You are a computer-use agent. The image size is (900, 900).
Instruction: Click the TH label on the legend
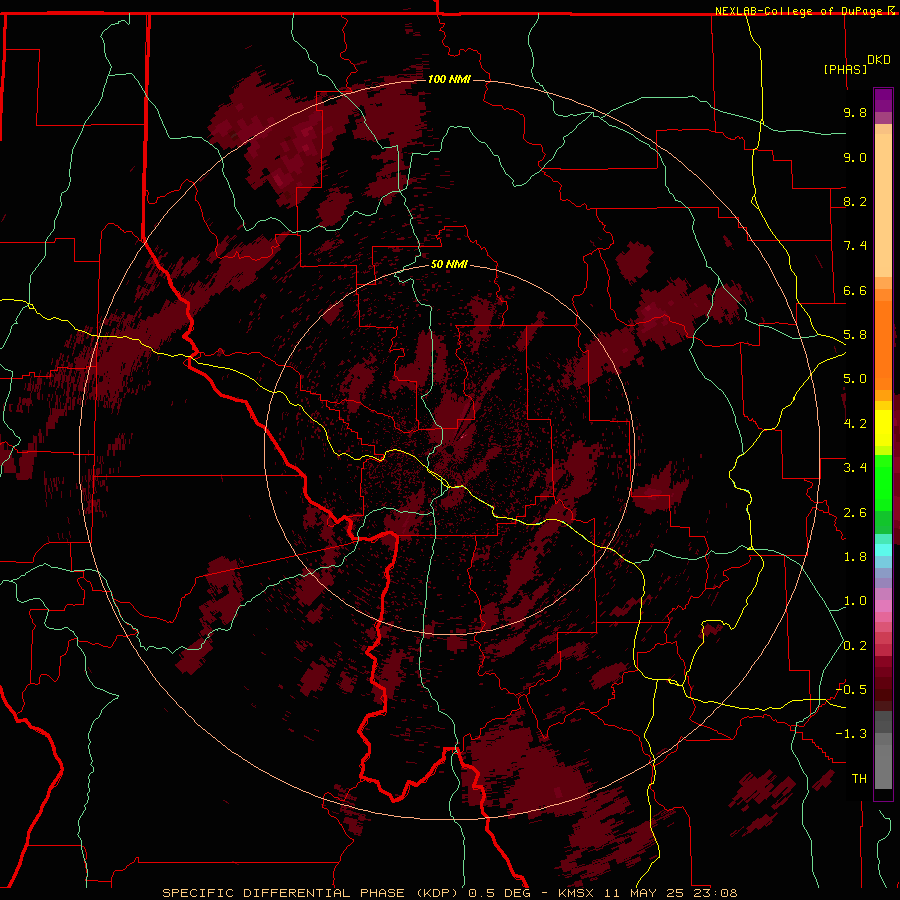pos(859,779)
